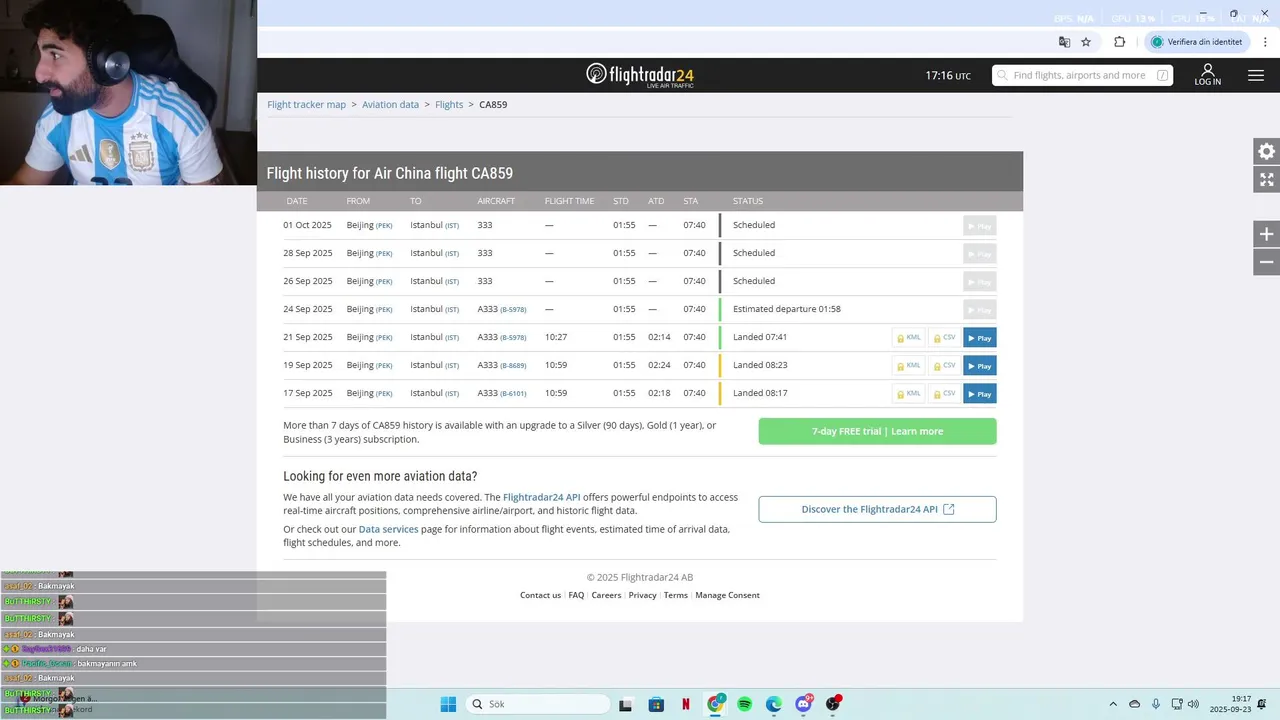Open Chrome's three-dot menu
Image resolution: width=1280 pixels, height=720 pixels.
1265,42
